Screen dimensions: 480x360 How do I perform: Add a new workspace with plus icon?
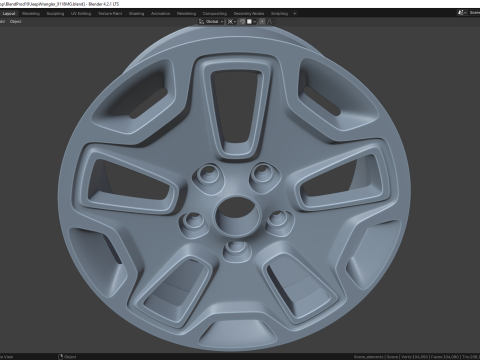point(295,14)
